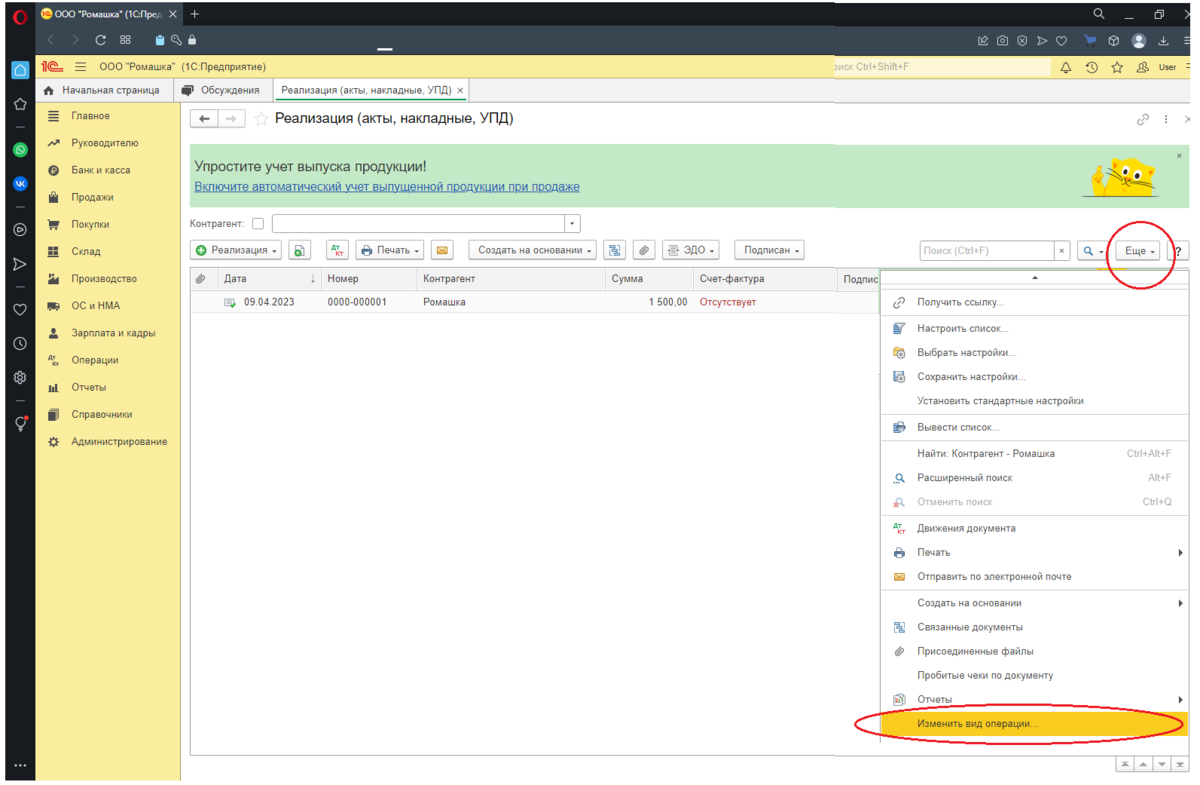Select the Ромашка document row 0000-000001
1200x785 pixels.
pos(535,302)
